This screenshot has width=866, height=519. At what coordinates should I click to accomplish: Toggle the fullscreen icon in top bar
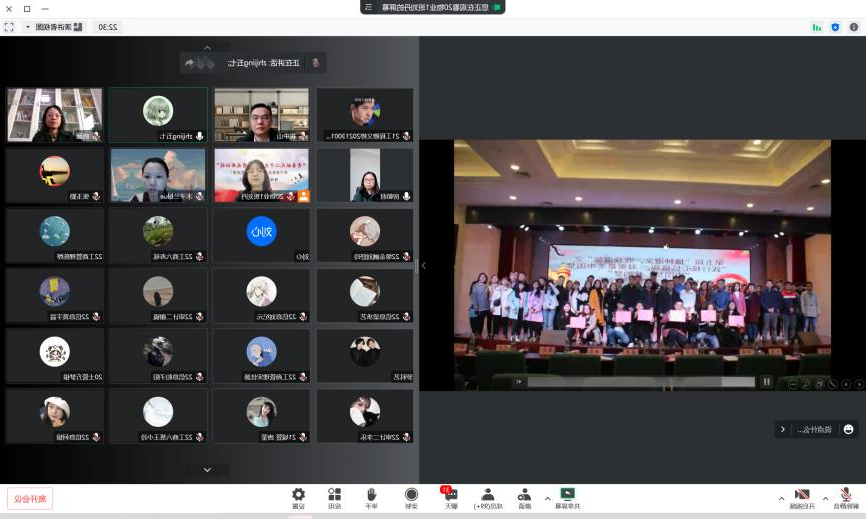(x=9, y=27)
